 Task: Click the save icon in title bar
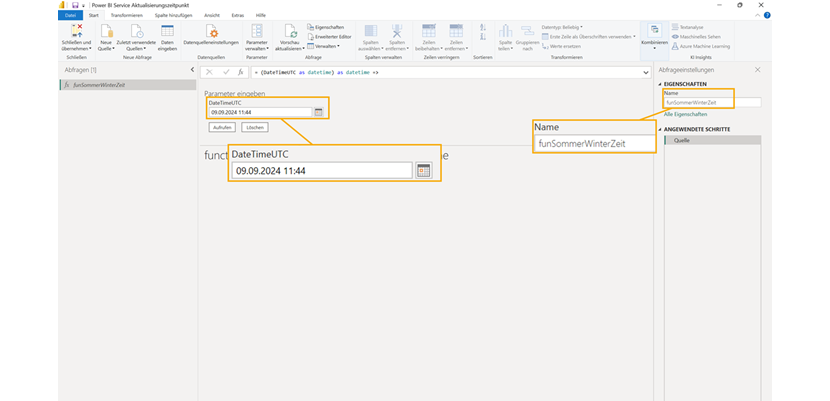pos(73,5)
